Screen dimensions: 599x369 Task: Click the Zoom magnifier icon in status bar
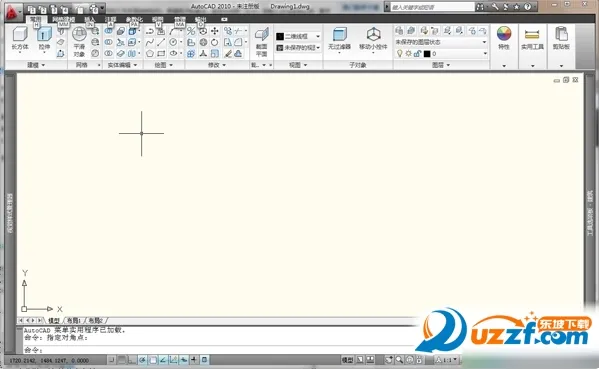pyautogui.click(x=399, y=359)
